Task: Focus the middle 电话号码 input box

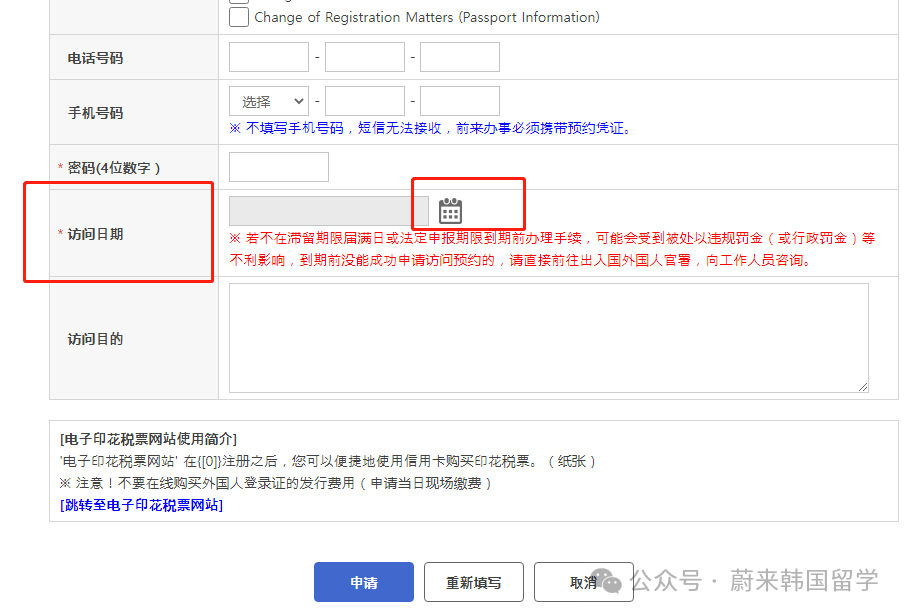Action: 364,57
